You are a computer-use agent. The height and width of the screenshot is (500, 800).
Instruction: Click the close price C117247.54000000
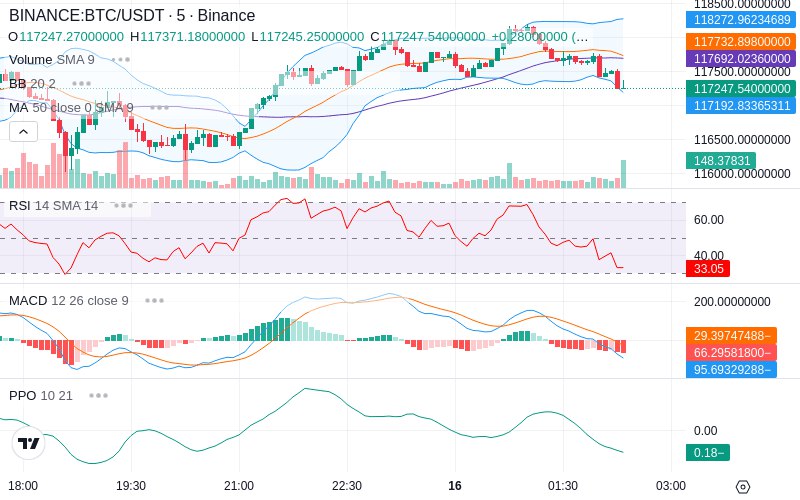[x=428, y=37]
